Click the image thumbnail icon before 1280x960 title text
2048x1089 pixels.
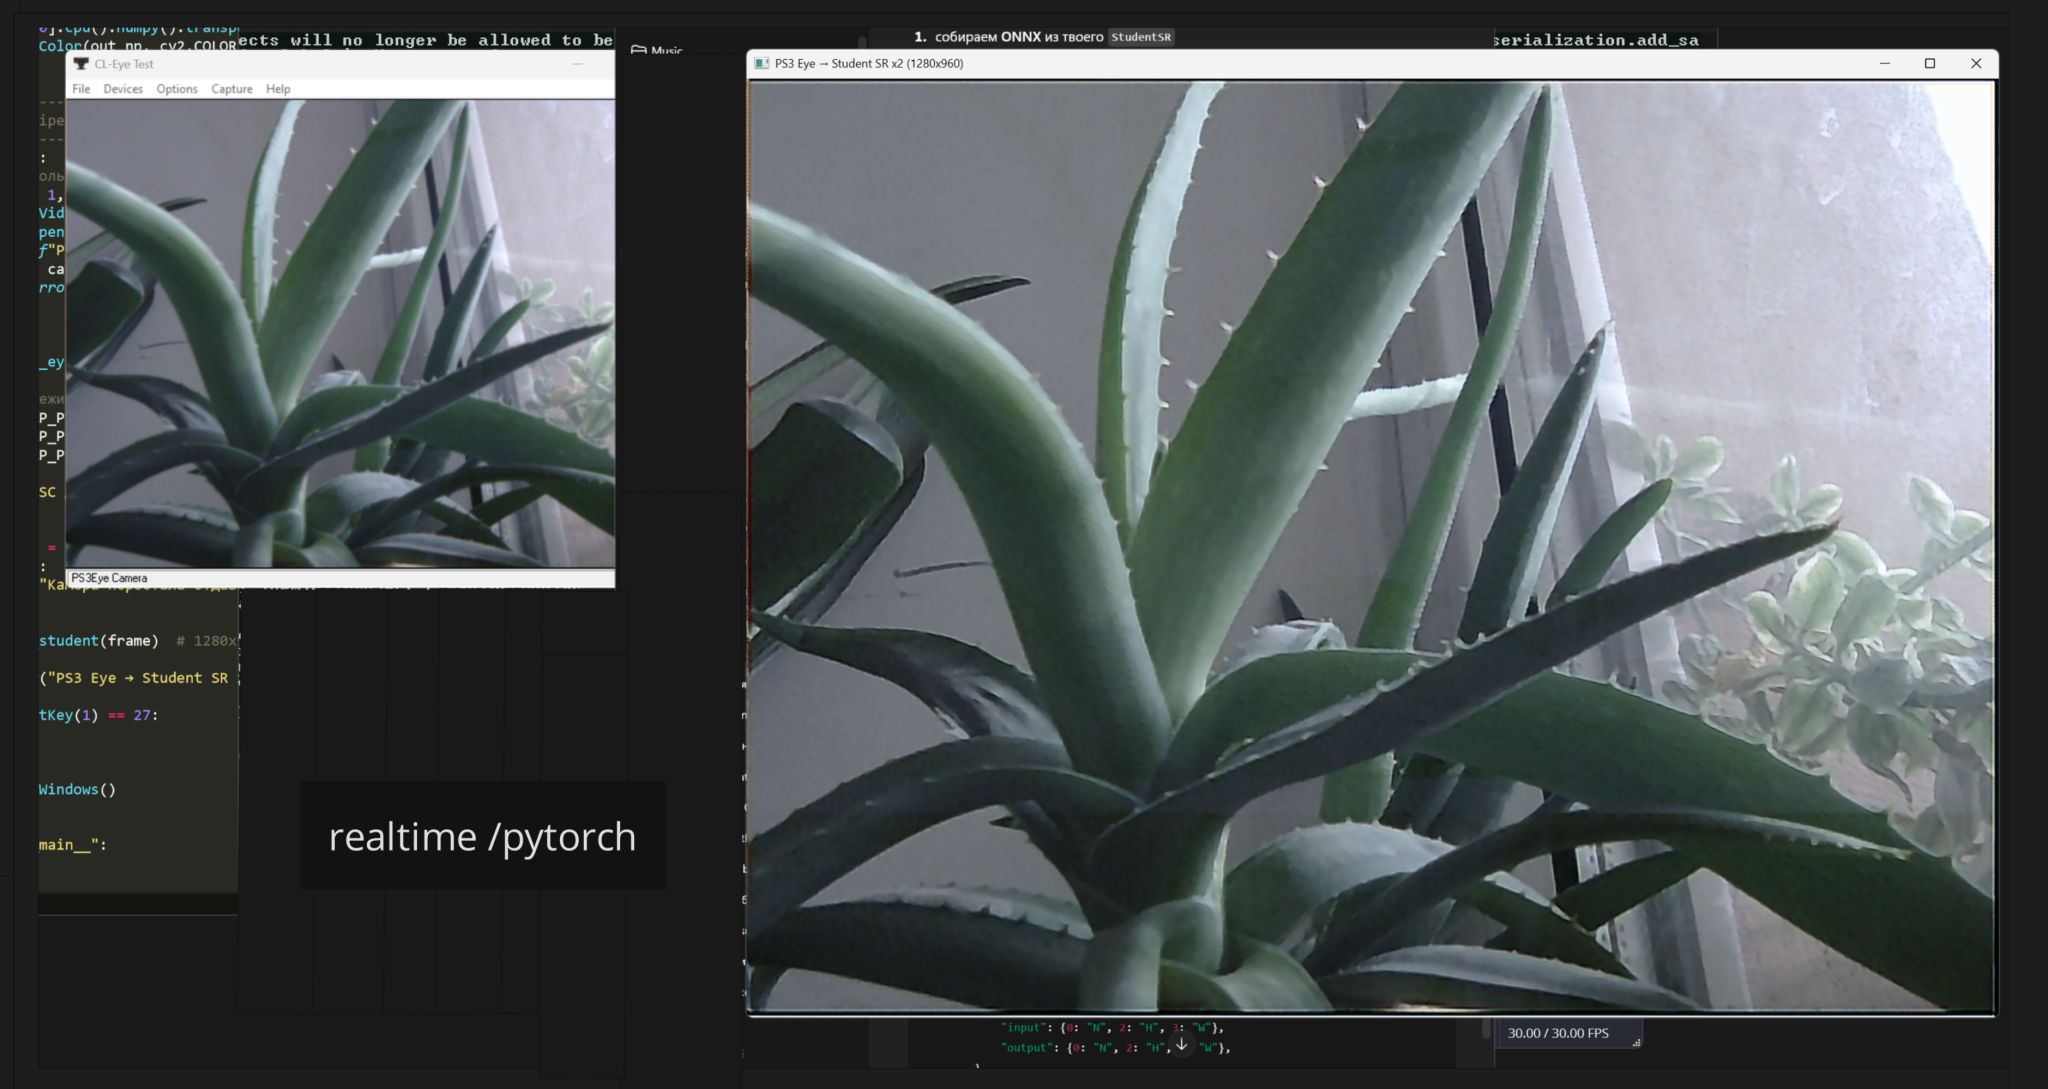click(761, 63)
